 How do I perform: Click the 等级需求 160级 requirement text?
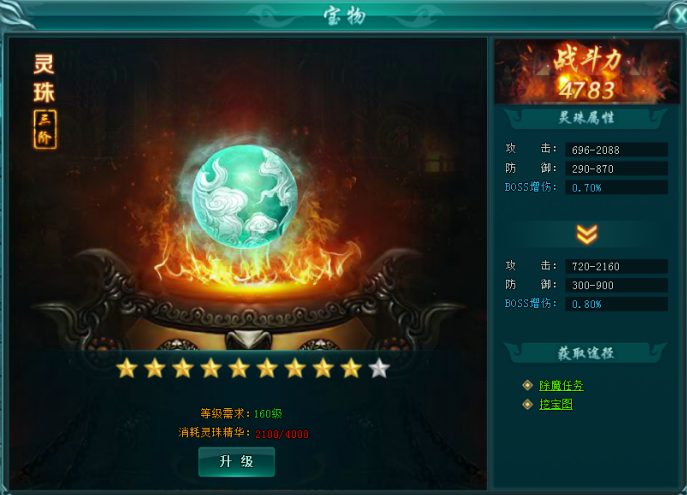[241, 413]
